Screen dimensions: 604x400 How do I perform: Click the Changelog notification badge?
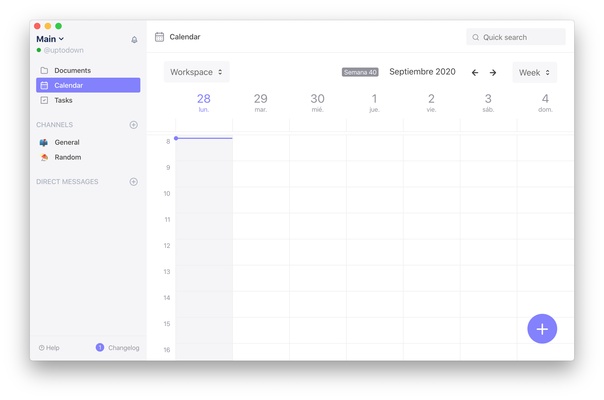[x=100, y=348]
